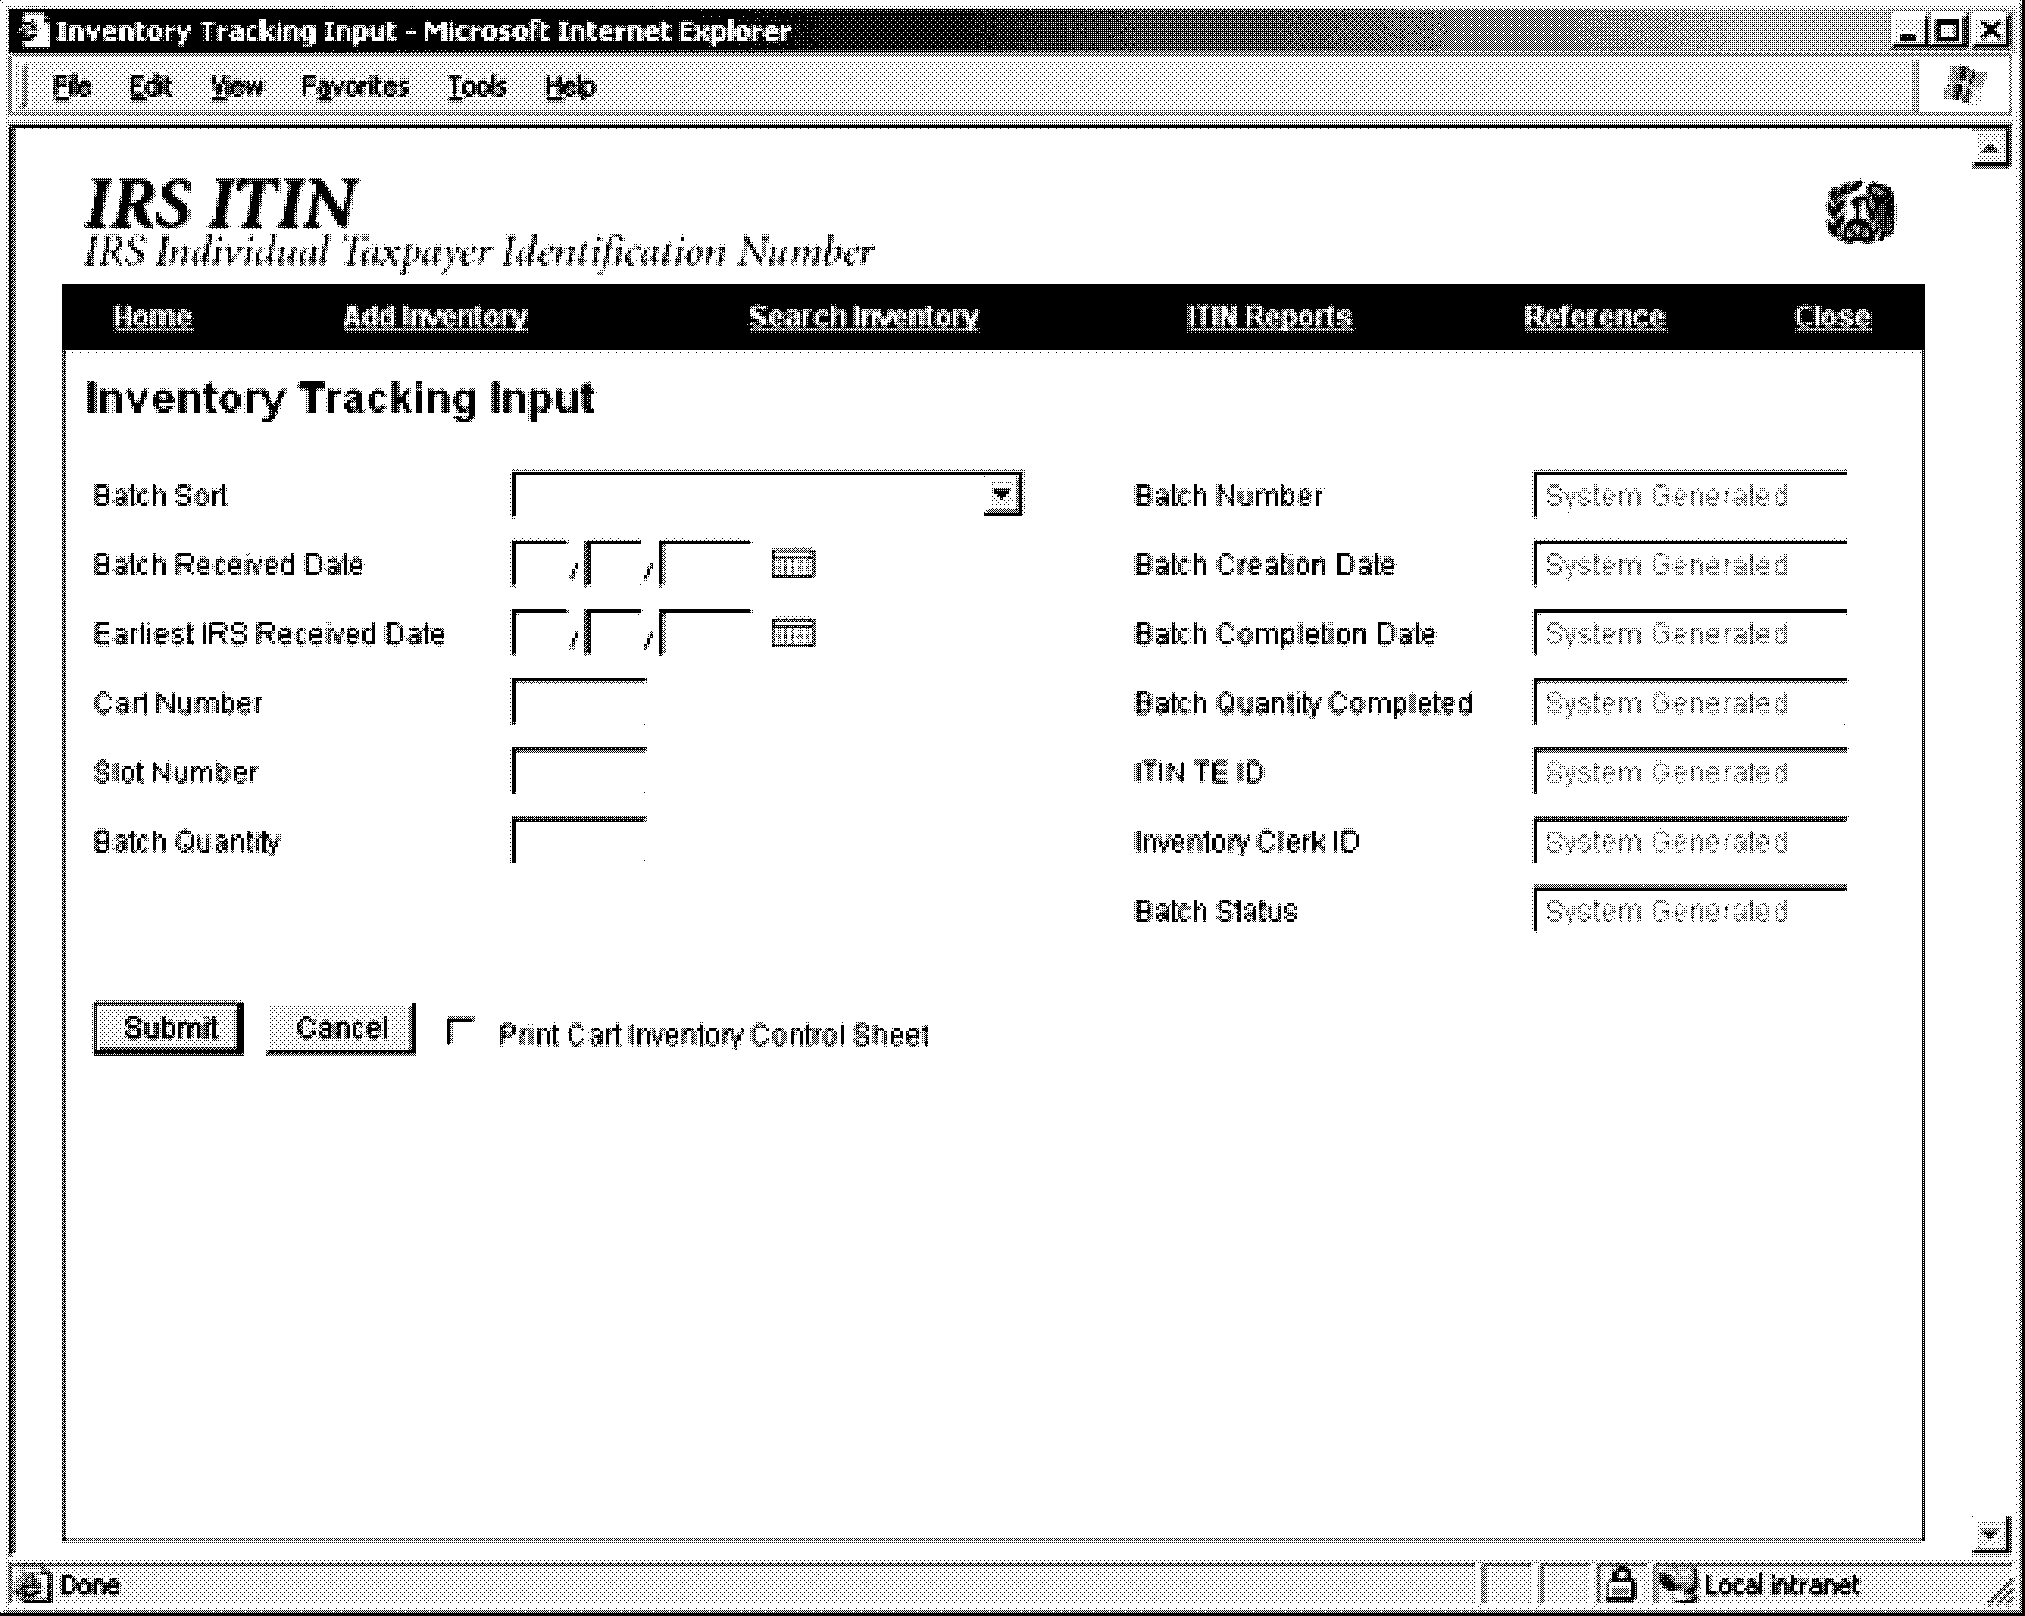Click the Internet Explorer throbber logo
Image resolution: width=2025 pixels, height=1616 pixels.
1964,86
